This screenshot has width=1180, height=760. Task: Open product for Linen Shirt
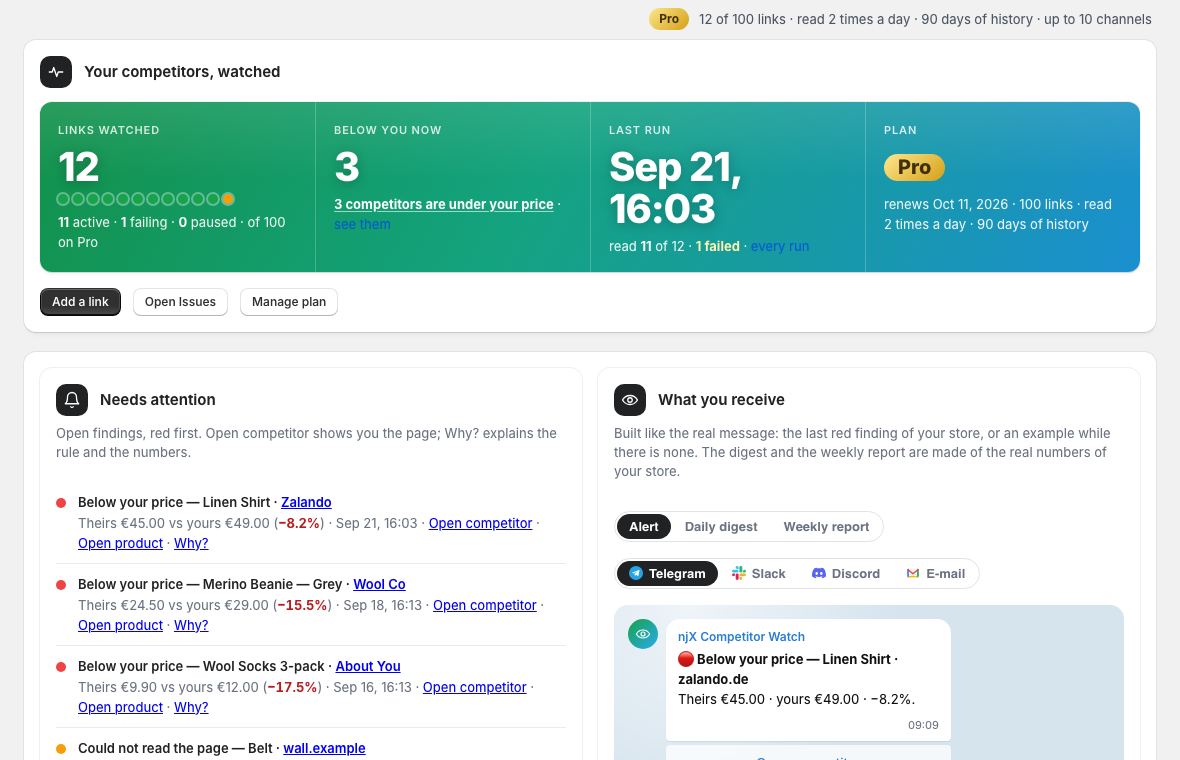point(120,543)
